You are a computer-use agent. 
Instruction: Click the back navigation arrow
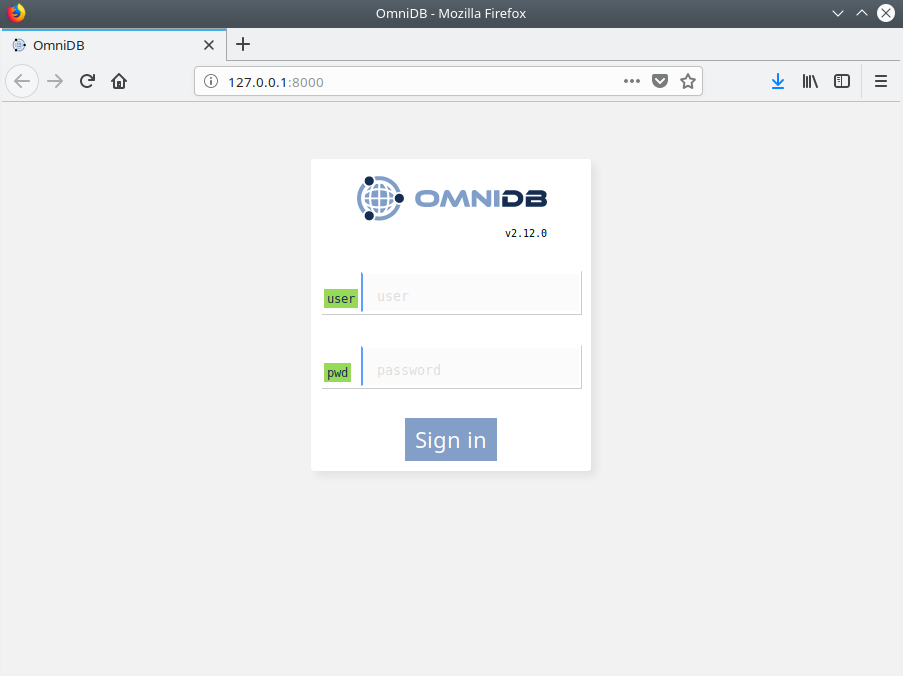22,82
